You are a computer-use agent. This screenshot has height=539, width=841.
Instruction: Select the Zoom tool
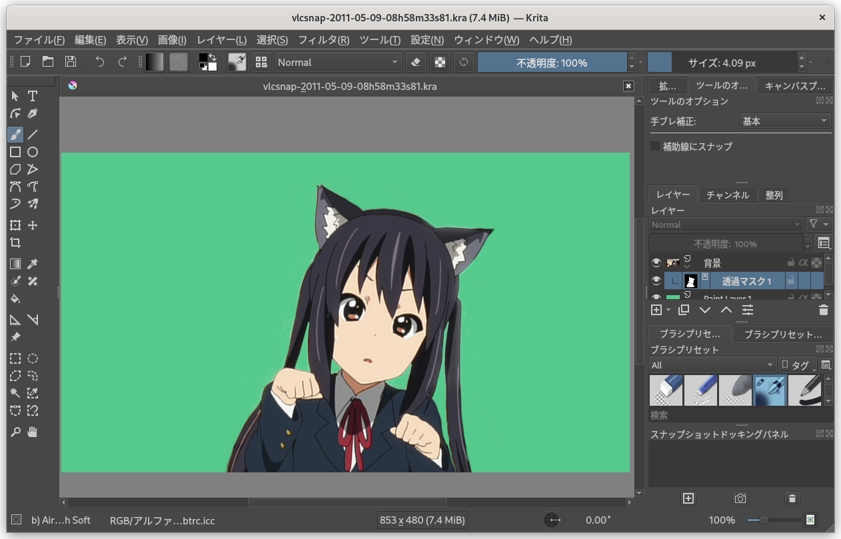(16, 432)
